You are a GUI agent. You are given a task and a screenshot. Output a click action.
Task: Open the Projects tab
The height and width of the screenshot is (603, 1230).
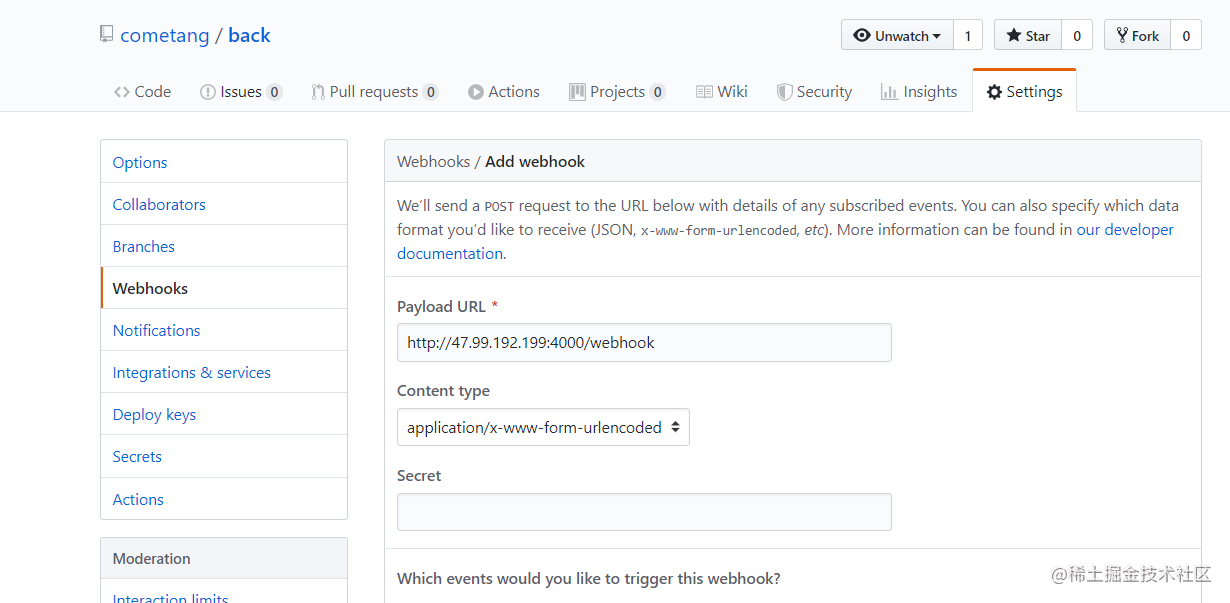(617, 91)
